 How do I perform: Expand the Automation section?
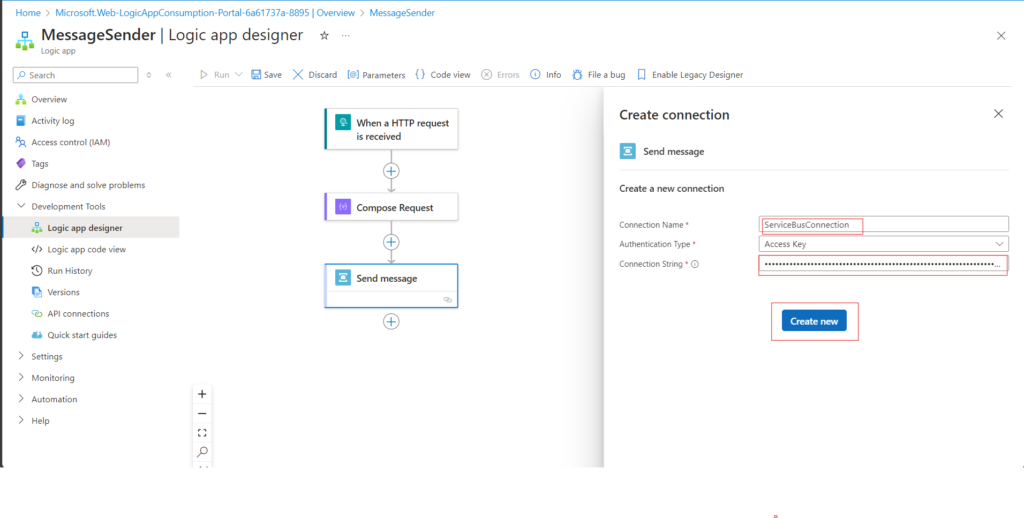(x=21, y=398)
